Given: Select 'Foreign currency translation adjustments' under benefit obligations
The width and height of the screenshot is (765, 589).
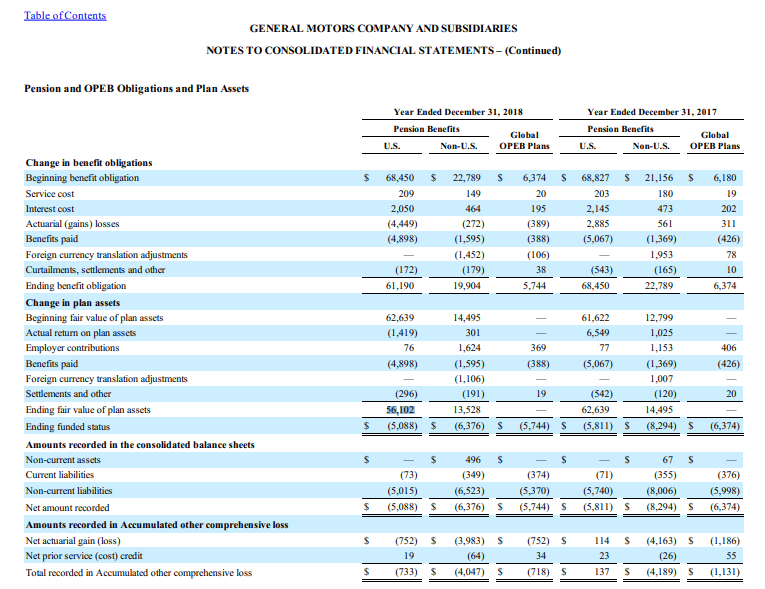Looking at the screenshot, I should click(106, 255).
